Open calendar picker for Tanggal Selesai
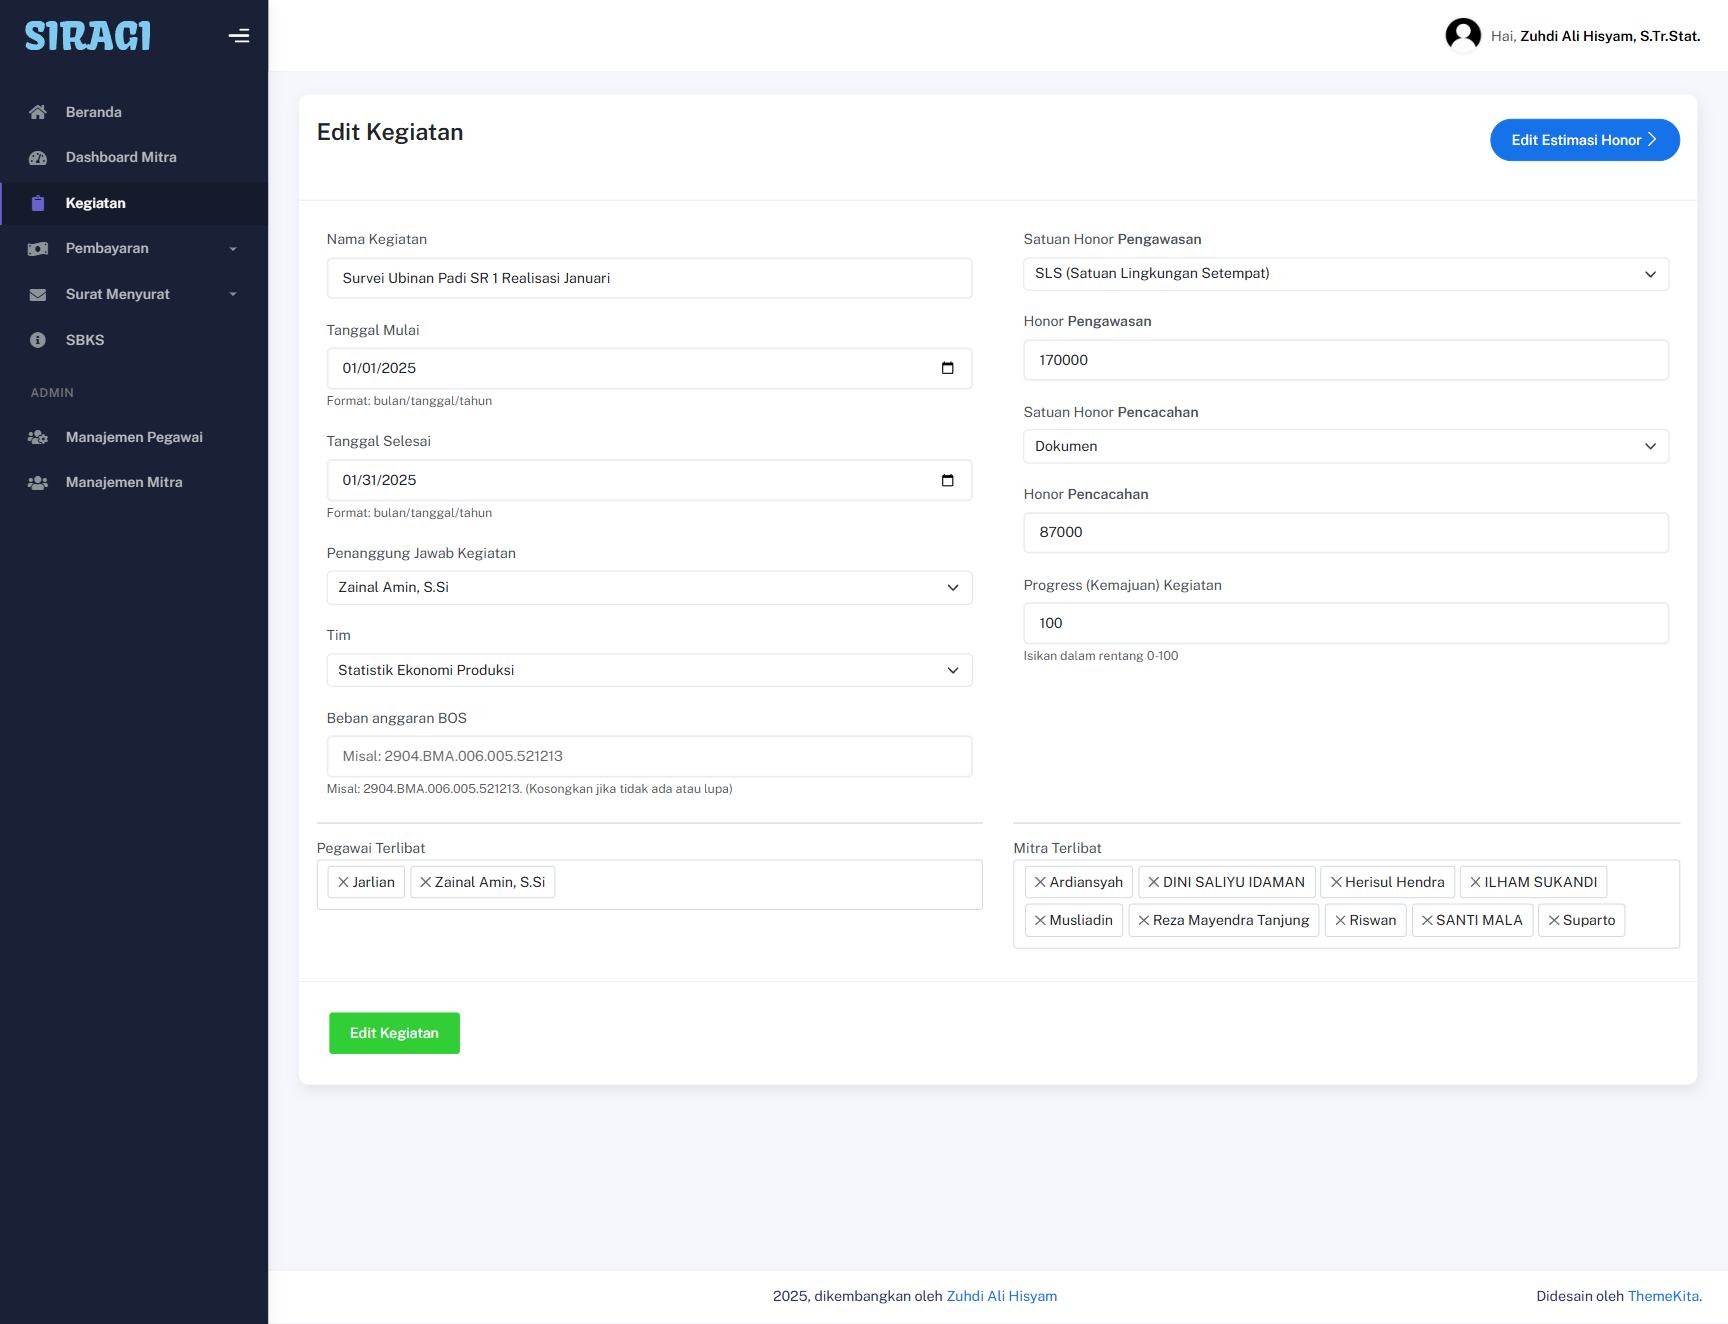This screenshot has height=1324, width=1728. [947, 480]
